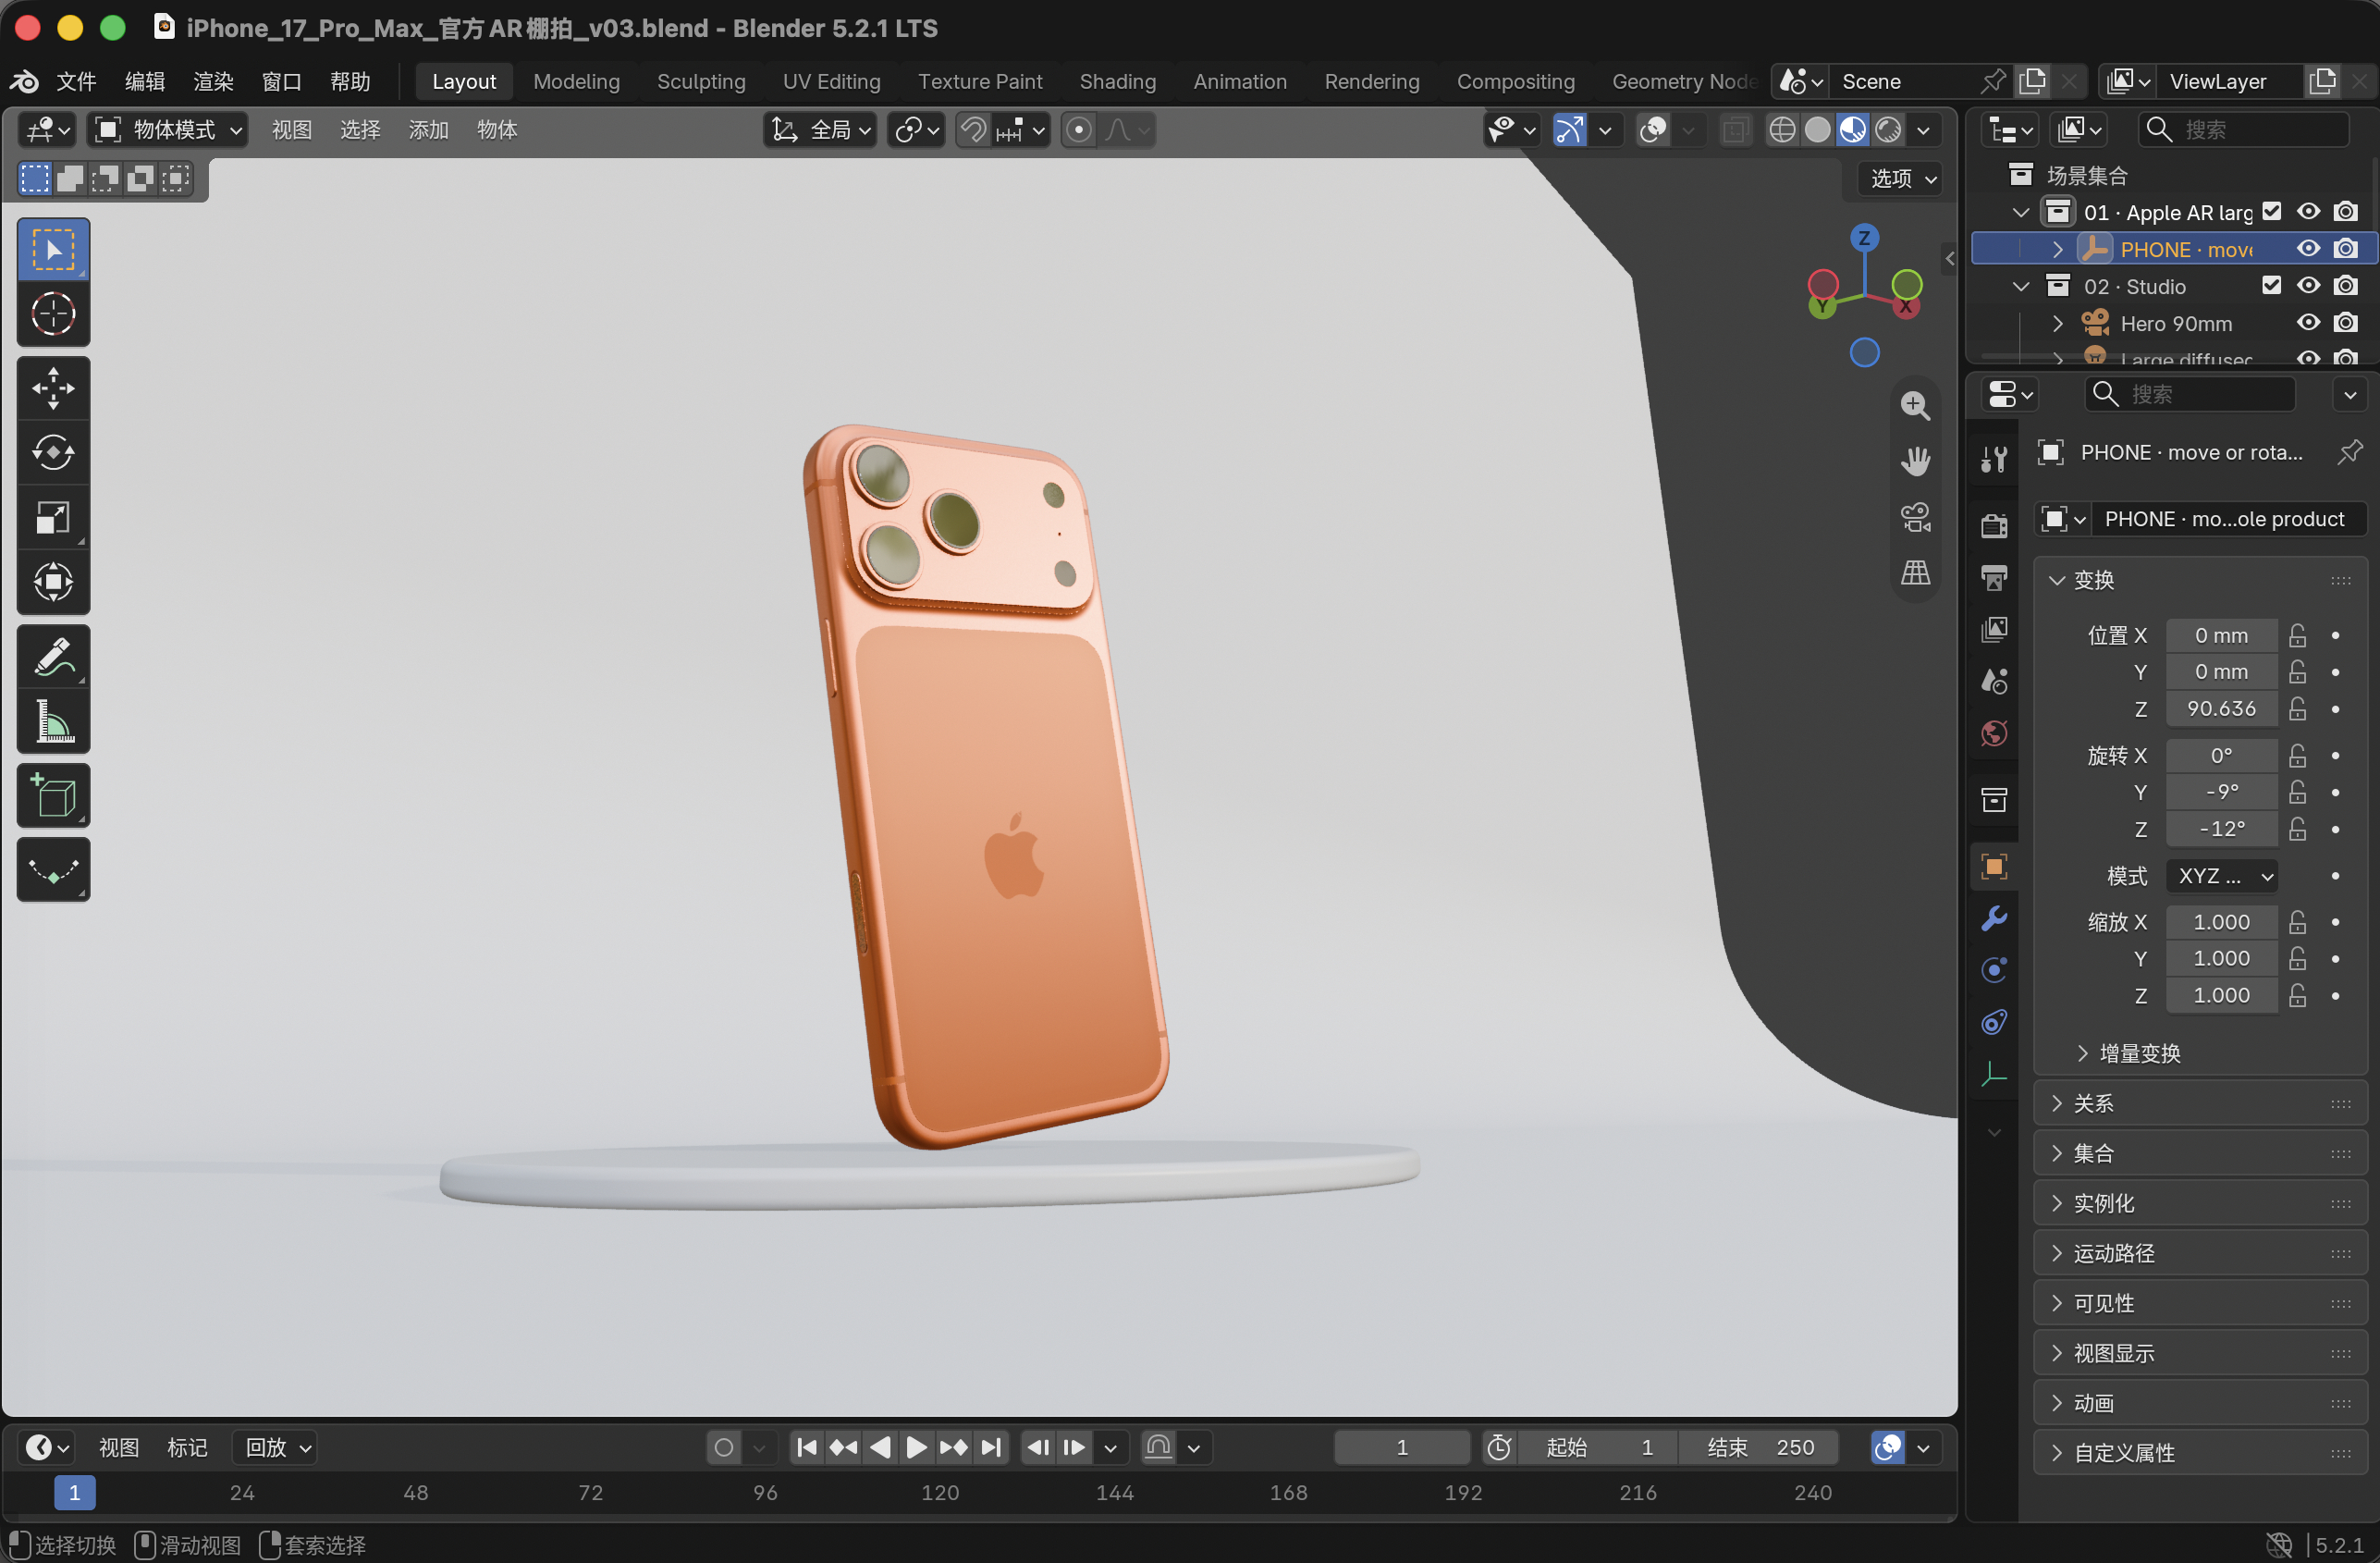
Task: Select the Scale tool
Action: point(53,518)
